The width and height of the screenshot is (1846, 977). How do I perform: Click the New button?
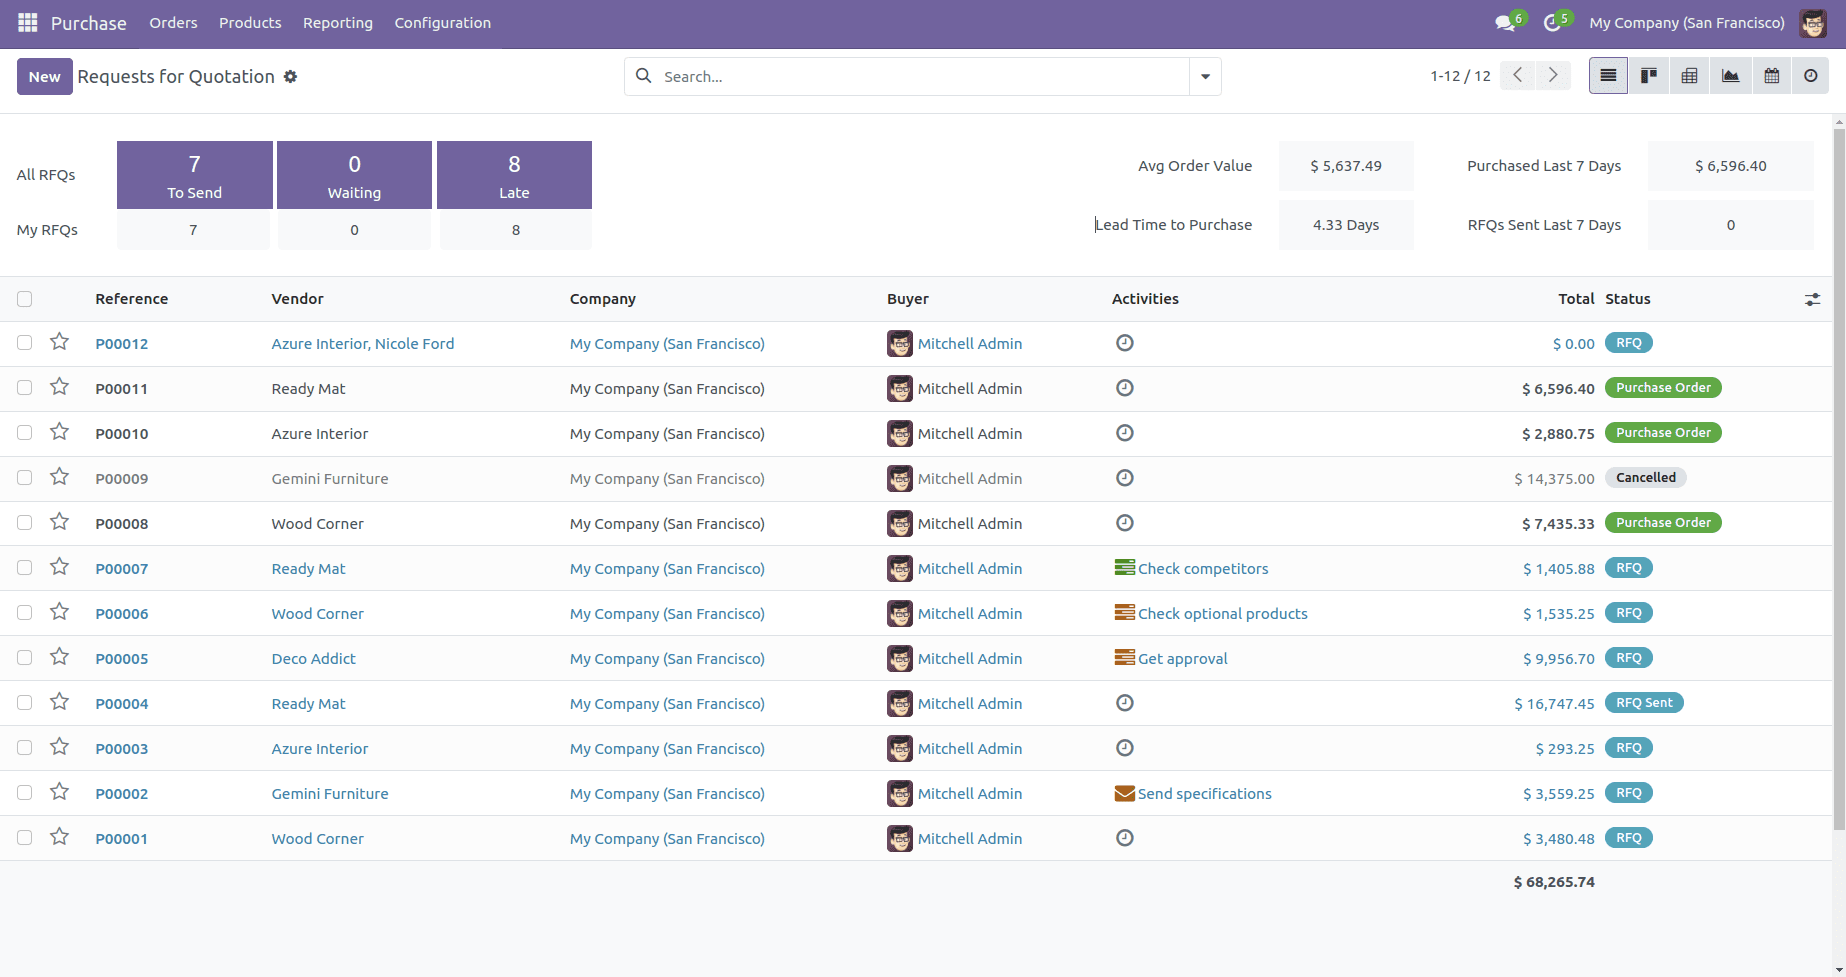(44, 76)
